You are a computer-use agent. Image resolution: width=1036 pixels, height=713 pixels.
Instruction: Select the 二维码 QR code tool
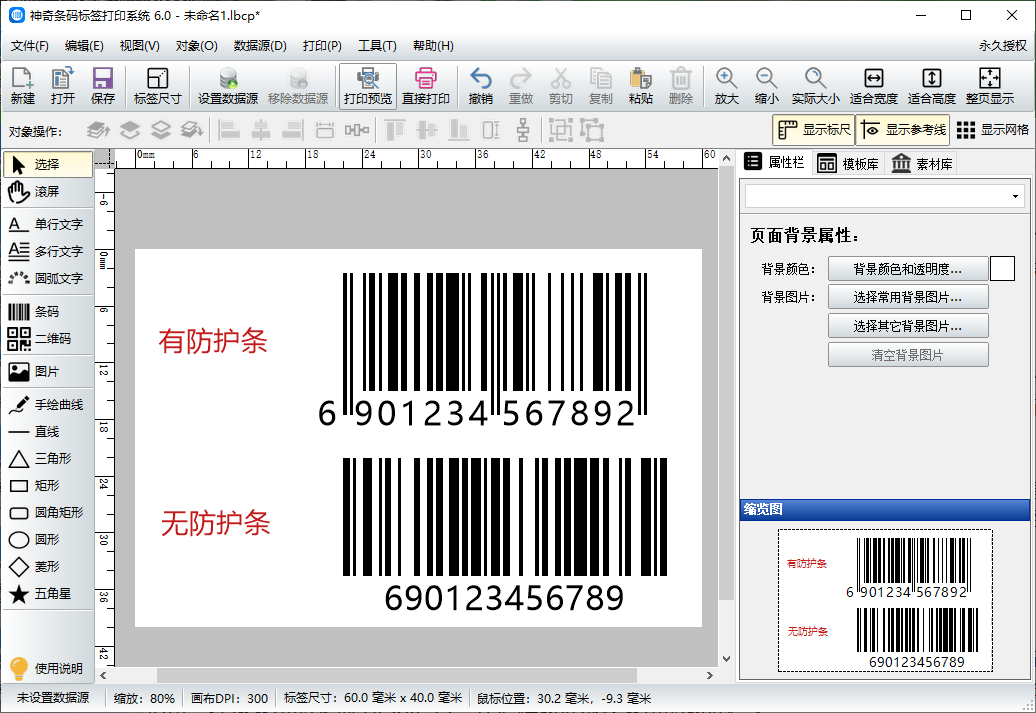point(48,339)
